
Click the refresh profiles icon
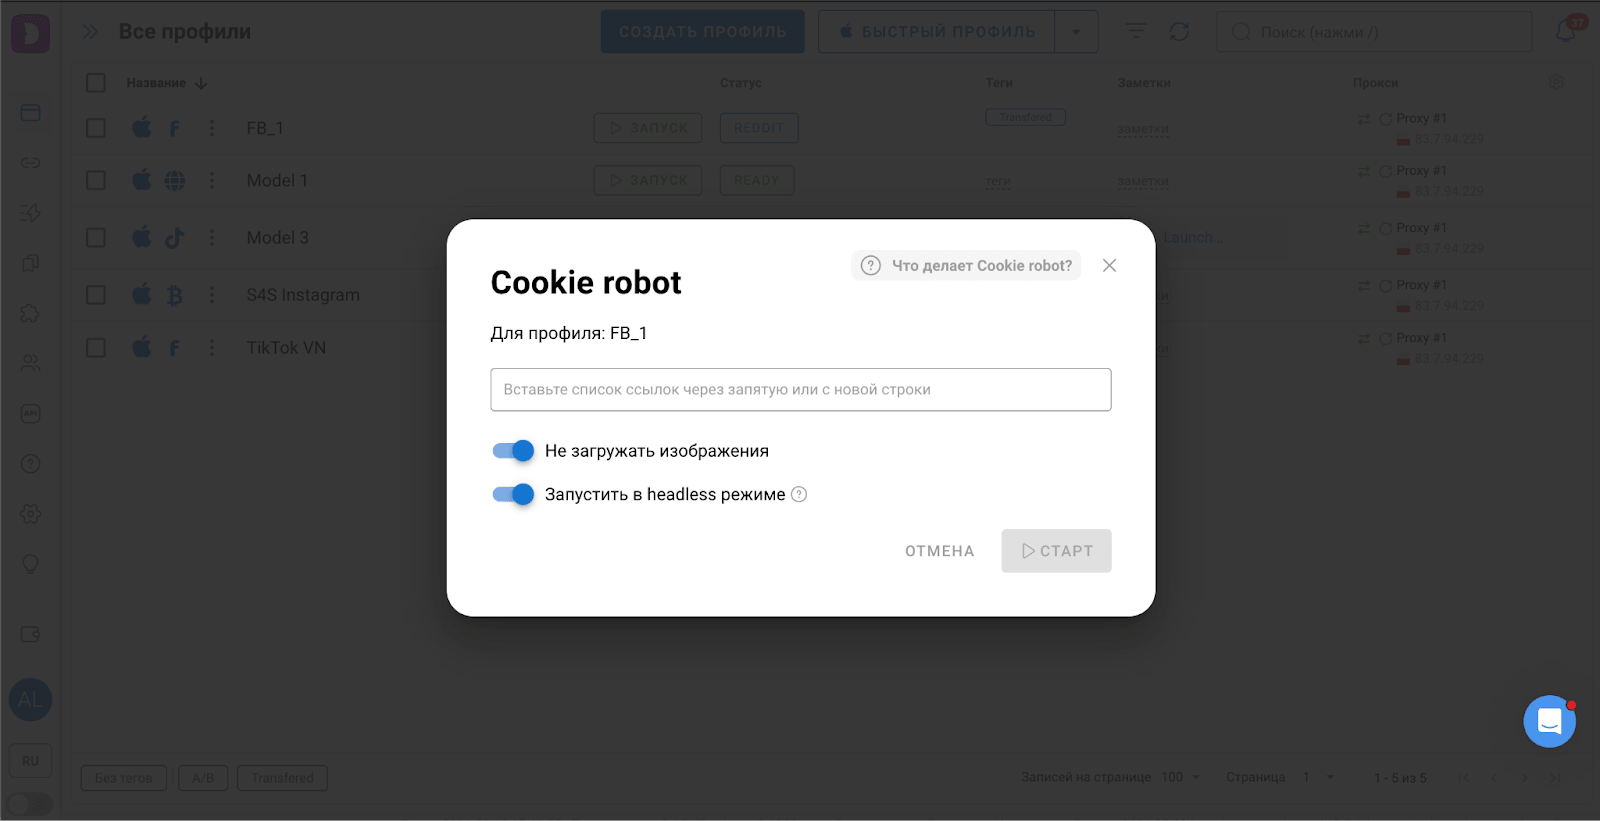click(1180, 32)
